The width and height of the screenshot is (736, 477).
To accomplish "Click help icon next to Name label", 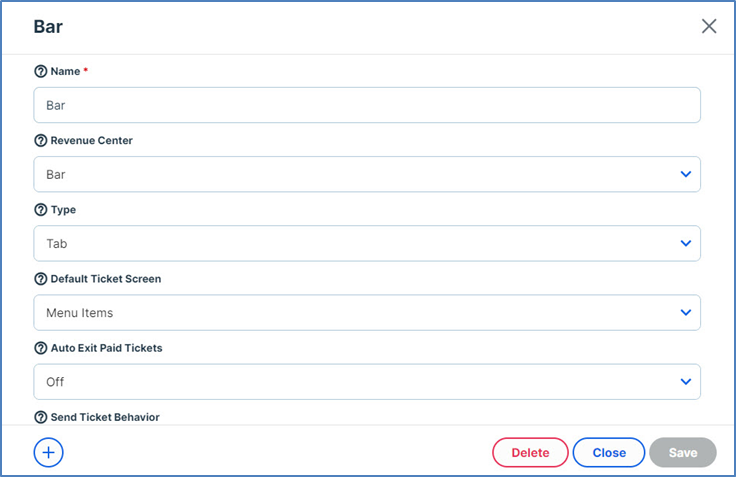I will coord(41,72).
